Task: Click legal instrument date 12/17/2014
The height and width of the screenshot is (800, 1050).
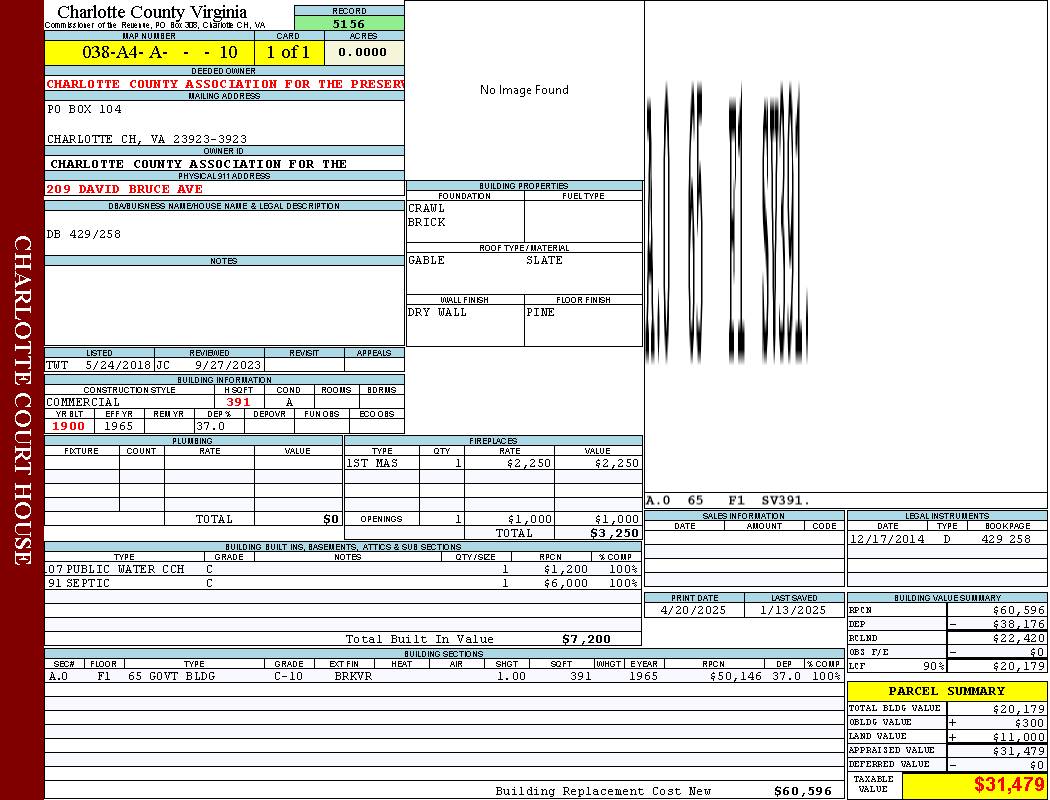Action: [x=887, y=539]
